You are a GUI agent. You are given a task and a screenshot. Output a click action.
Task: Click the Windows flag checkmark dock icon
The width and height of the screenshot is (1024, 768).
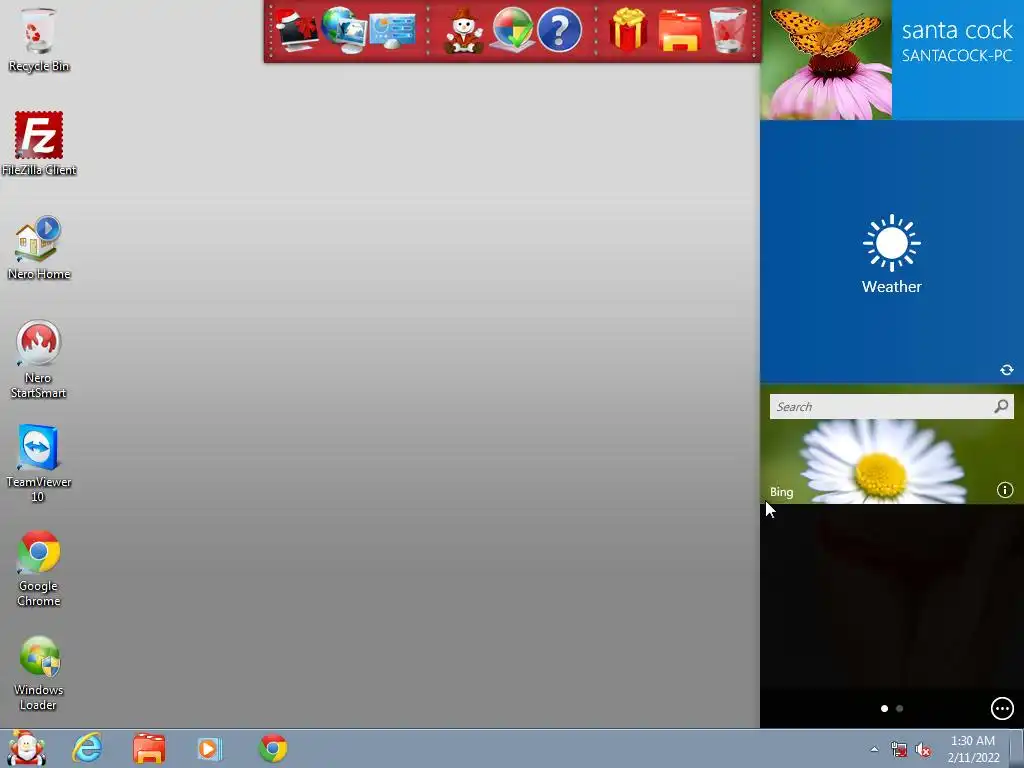coord(512,30)
